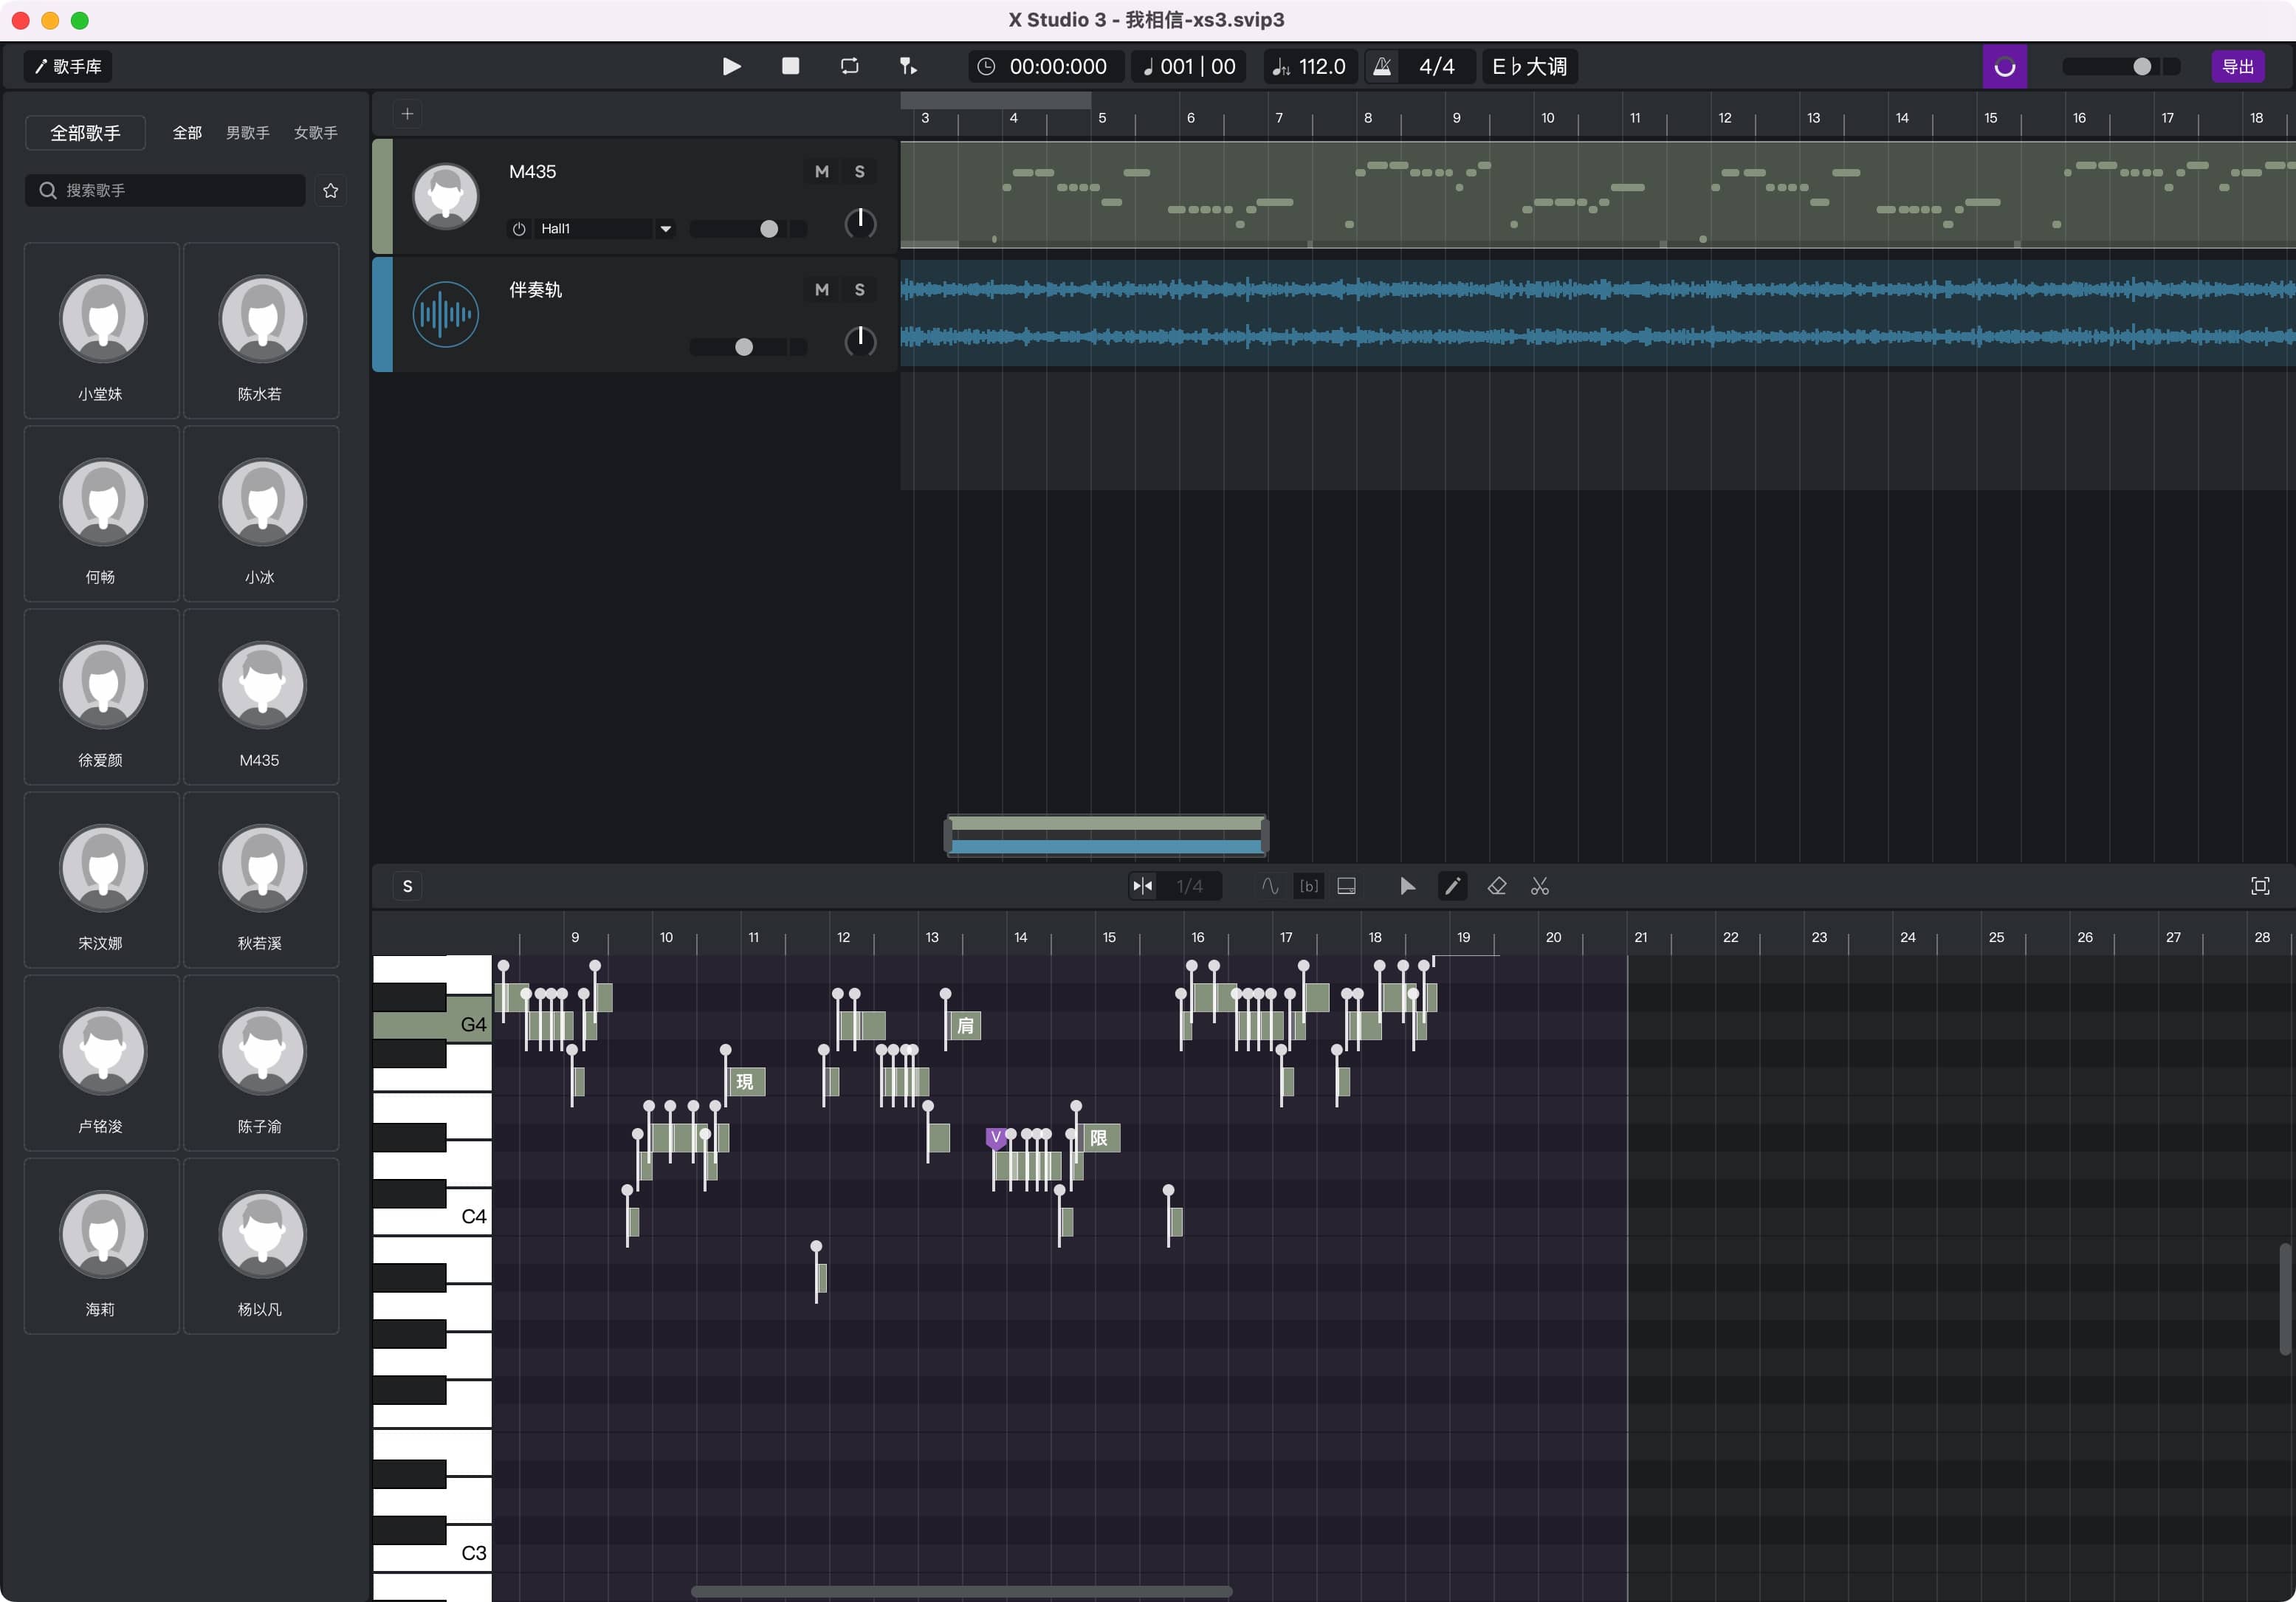Click the M435 track avatar icon
The height and width of the screenshot is (1602, 2296).
445,196
